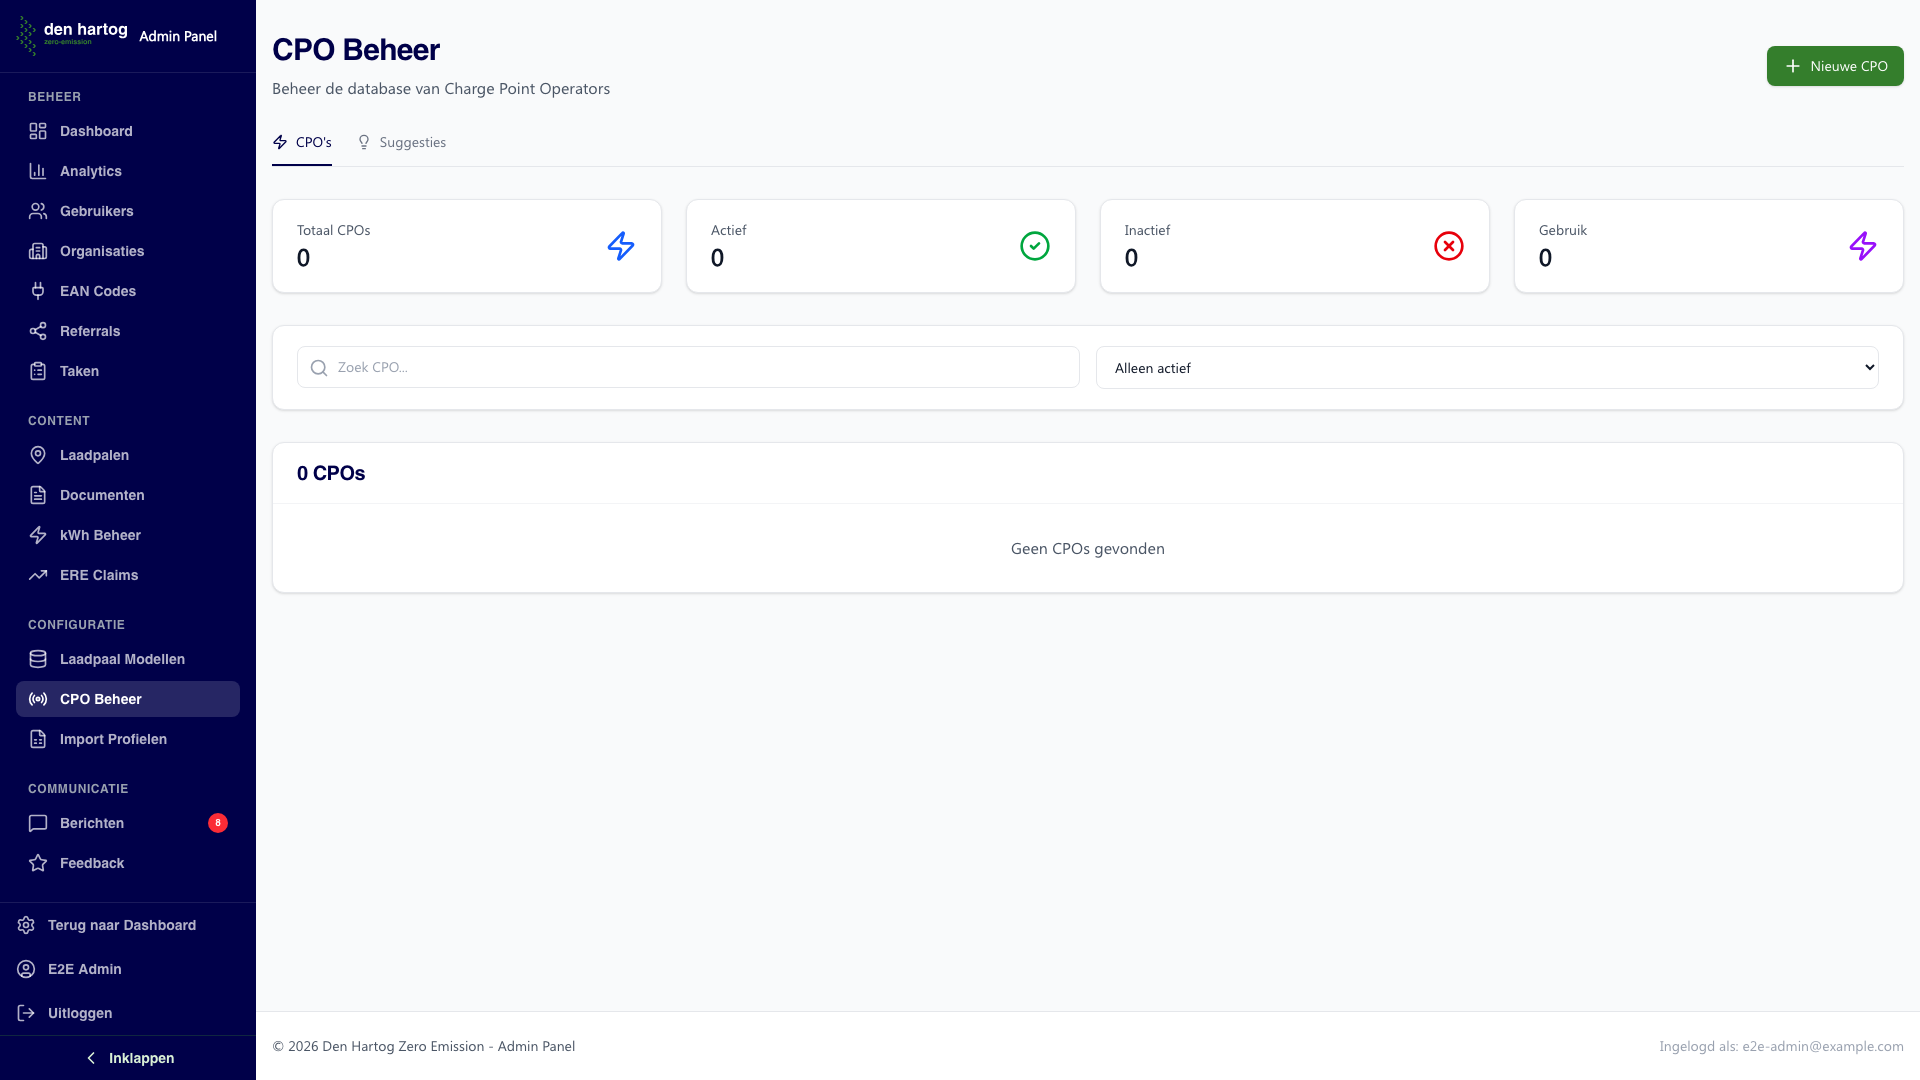The image size is (1920, 1080).
Task: Select the CPO's tab
Action: [302, 142]
